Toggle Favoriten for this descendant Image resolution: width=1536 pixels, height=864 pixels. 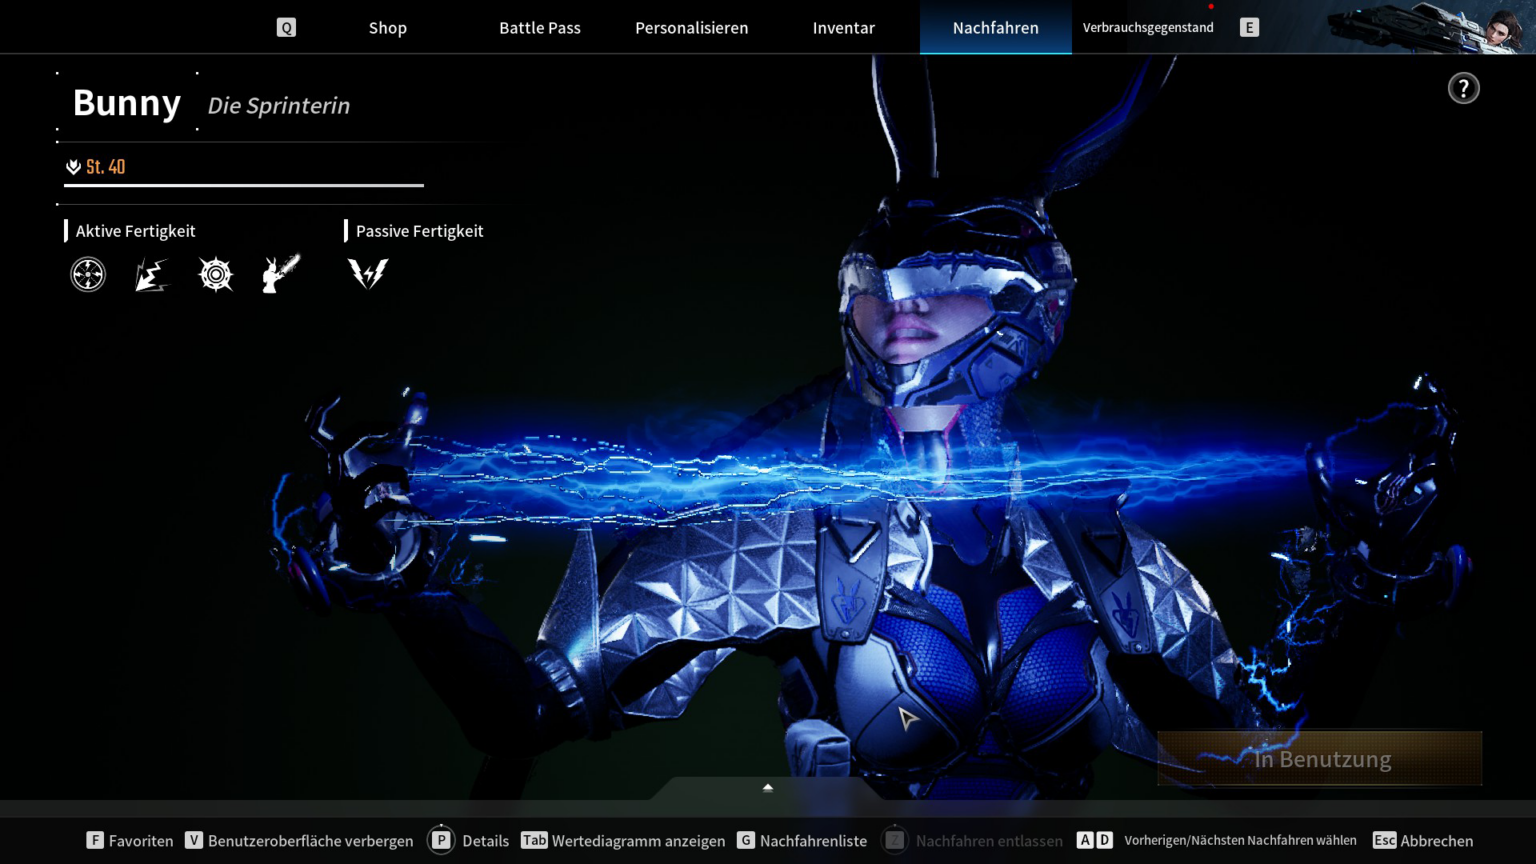coord(130,841)
